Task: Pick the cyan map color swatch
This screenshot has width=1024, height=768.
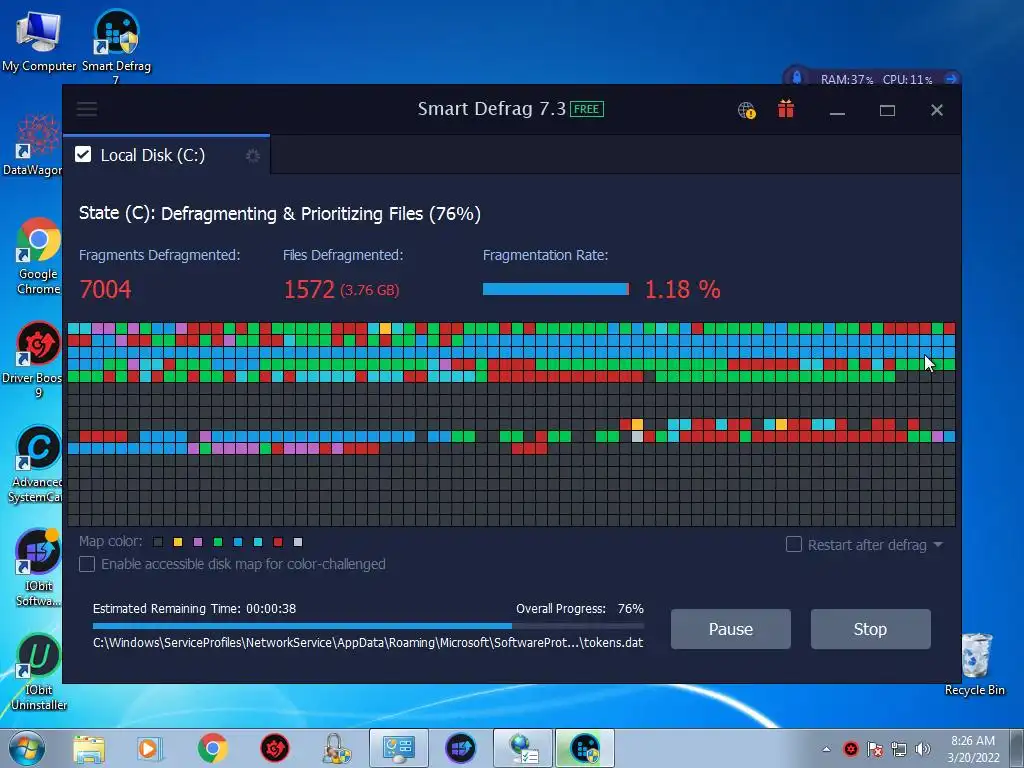Action: pos(258,542)
